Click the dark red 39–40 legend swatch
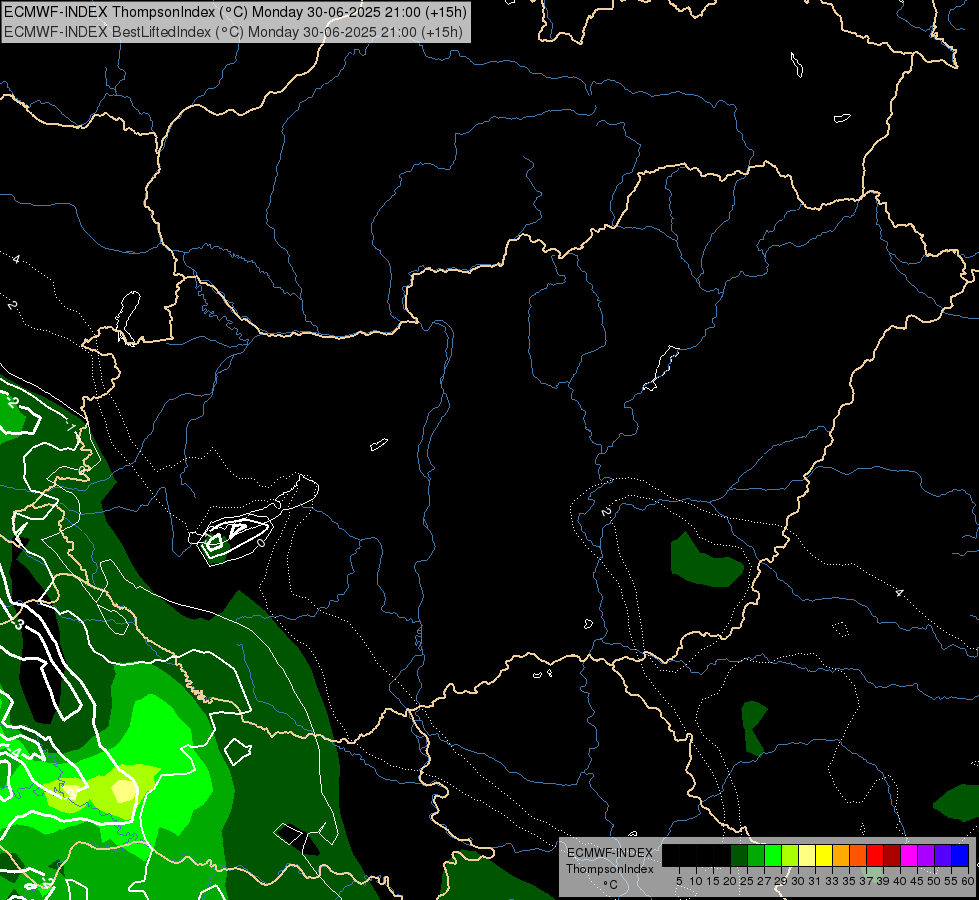 tap(892, 855)
